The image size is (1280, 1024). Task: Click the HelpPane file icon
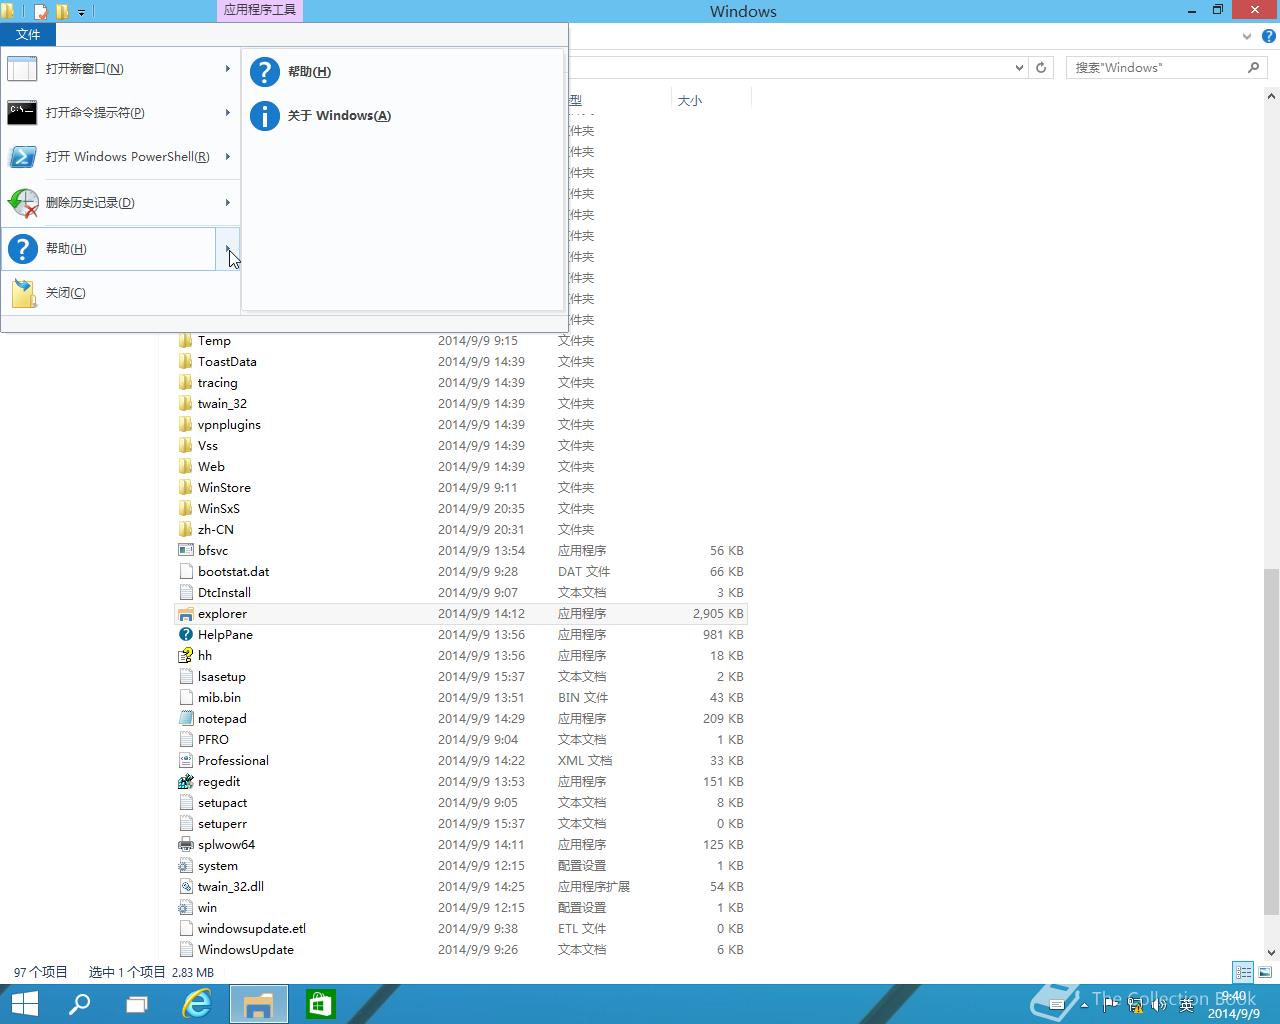point(185,635)
